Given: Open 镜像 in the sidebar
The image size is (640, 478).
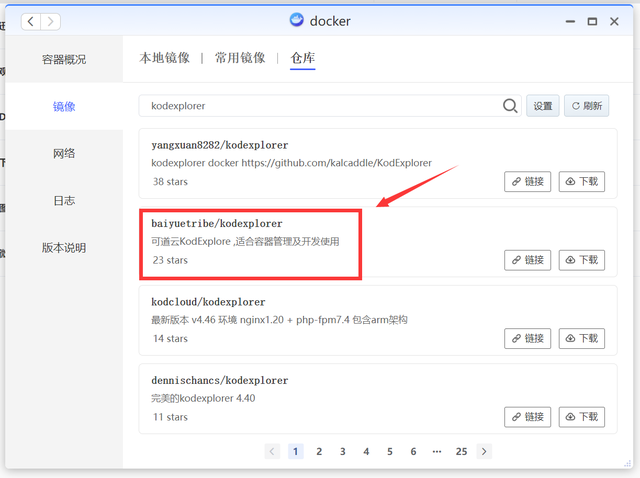Looking at the screenshot, I should 64,107.
